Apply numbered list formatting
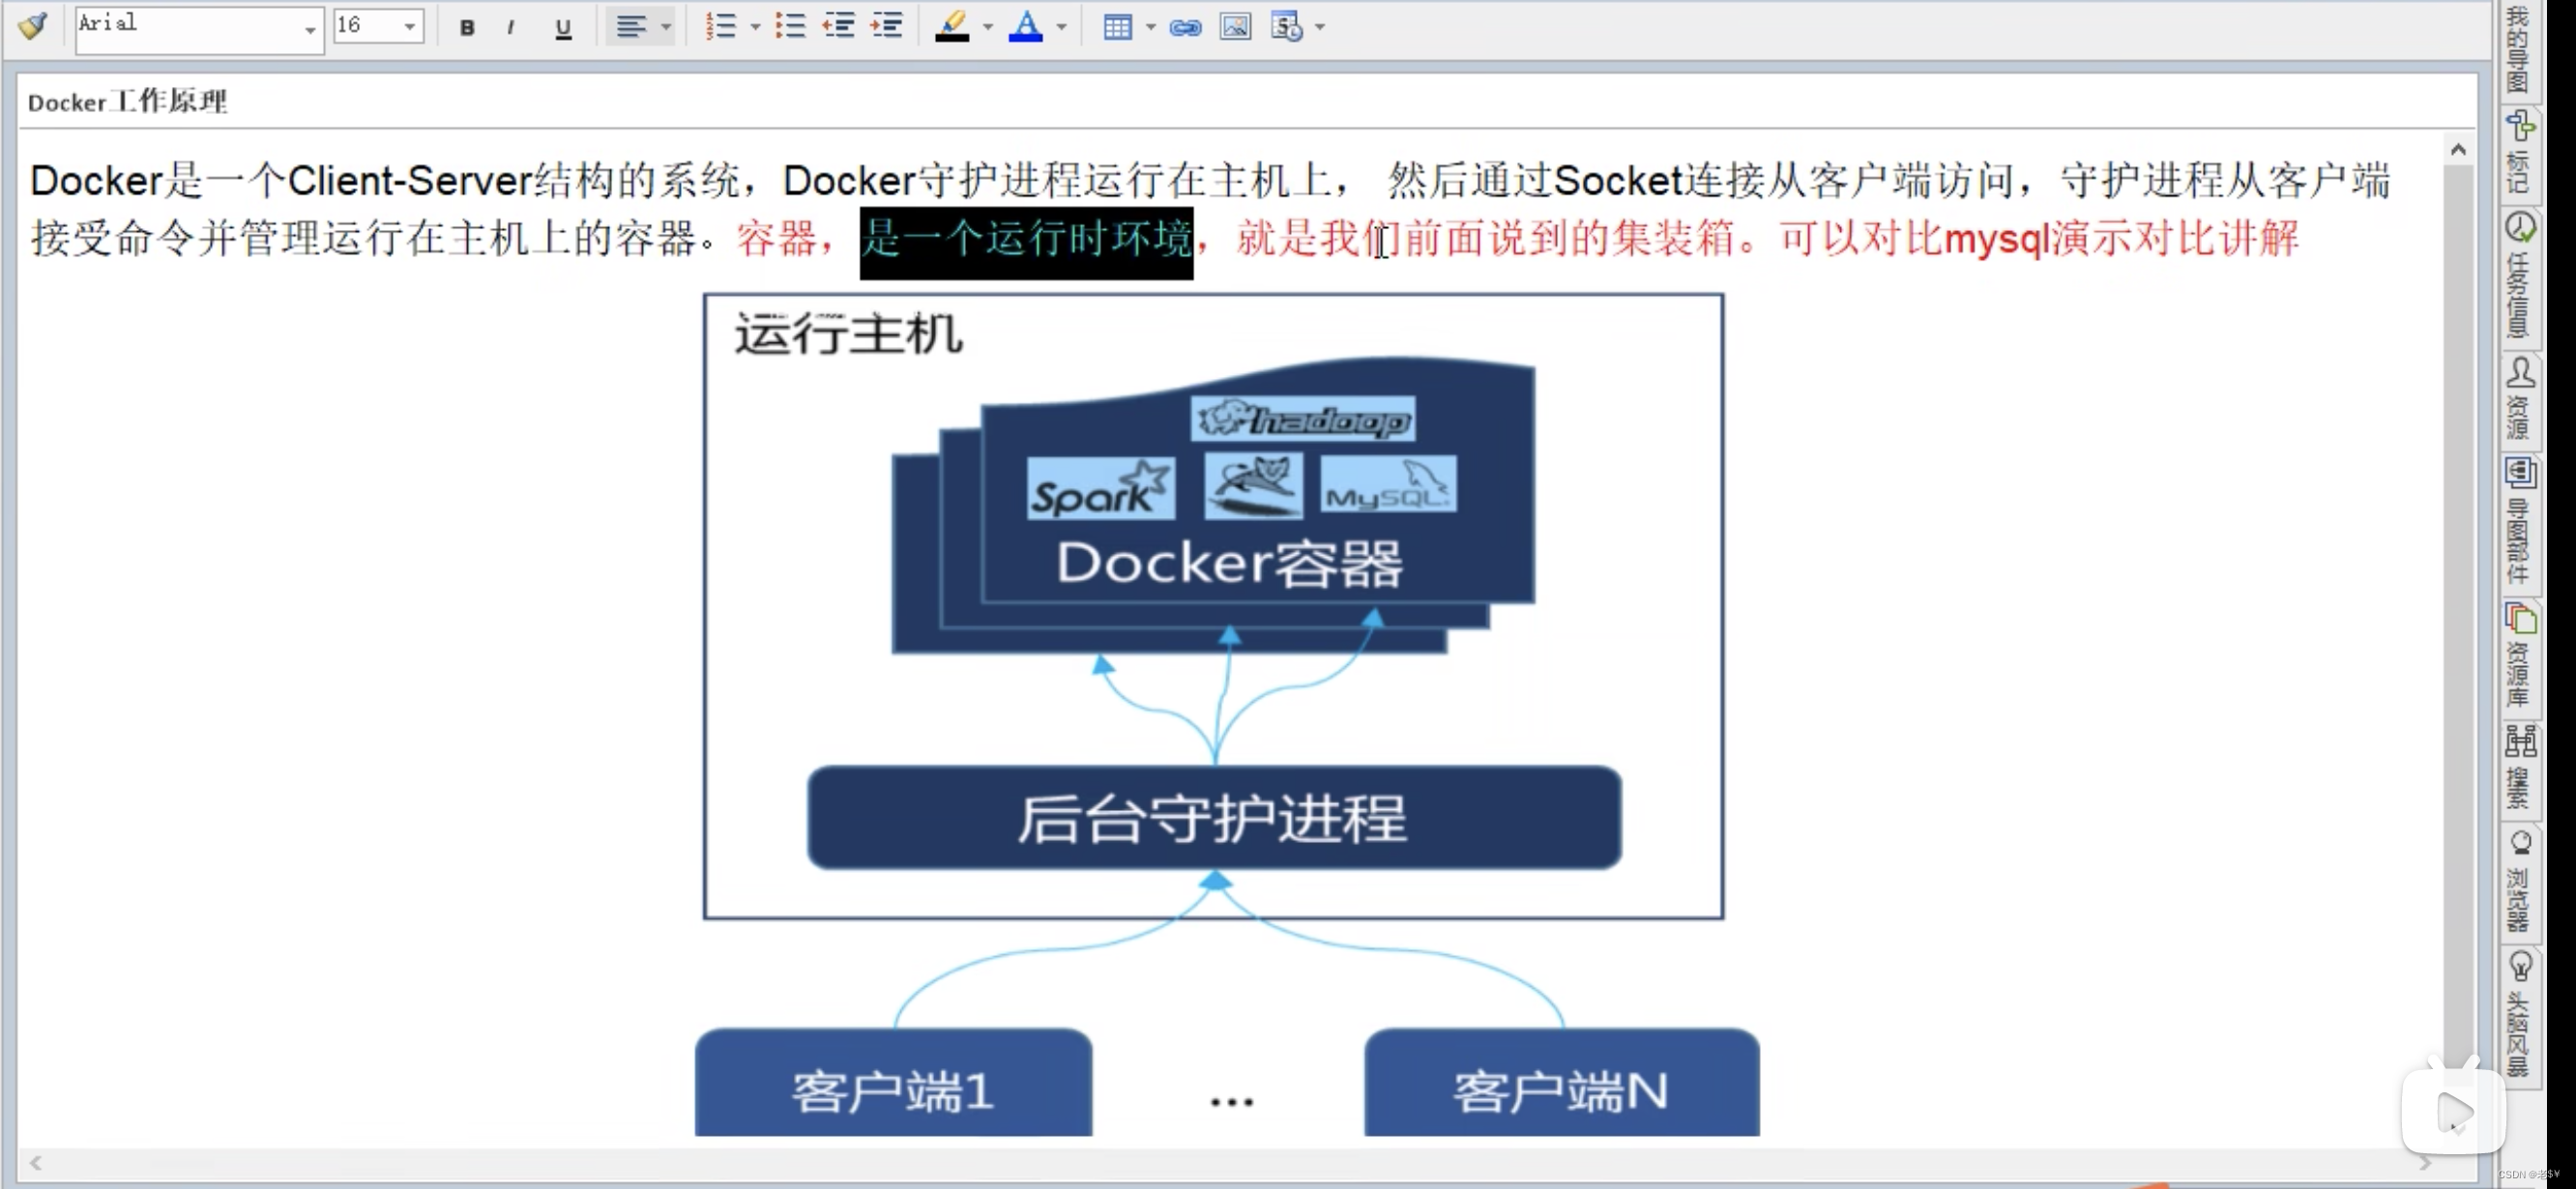The width and height of the screenshot is (2576, 1189). (721, 26)
